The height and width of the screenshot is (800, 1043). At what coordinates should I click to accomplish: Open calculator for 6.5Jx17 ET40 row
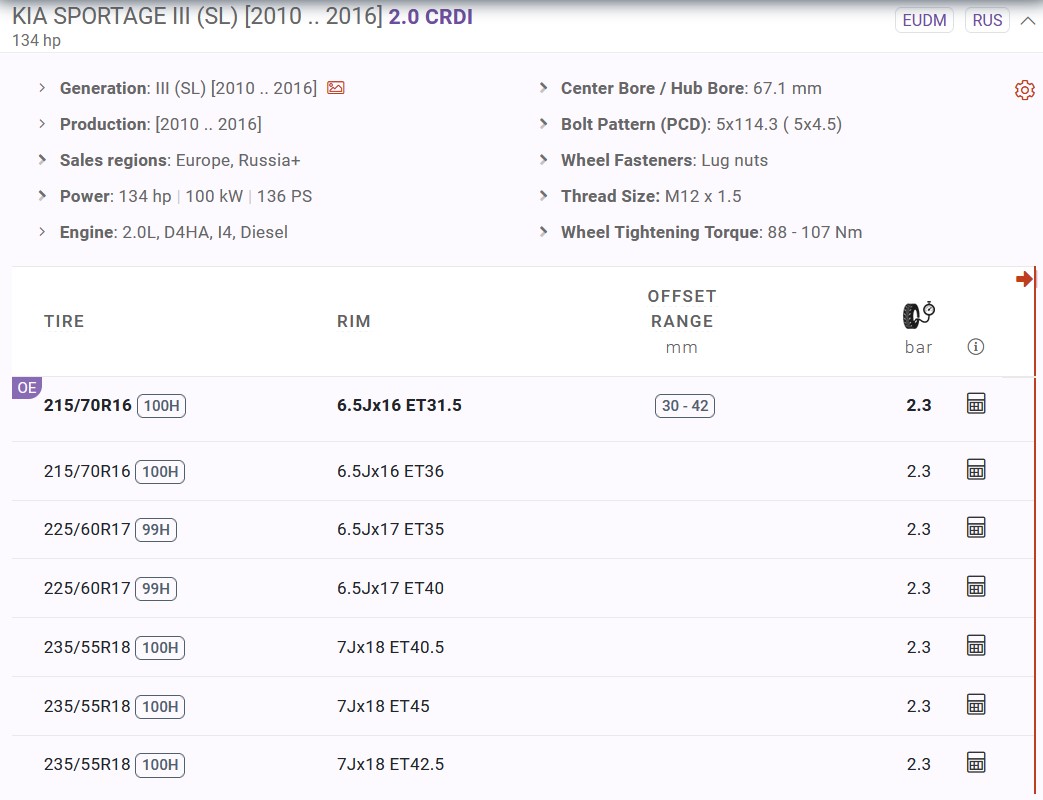point(976,587)
